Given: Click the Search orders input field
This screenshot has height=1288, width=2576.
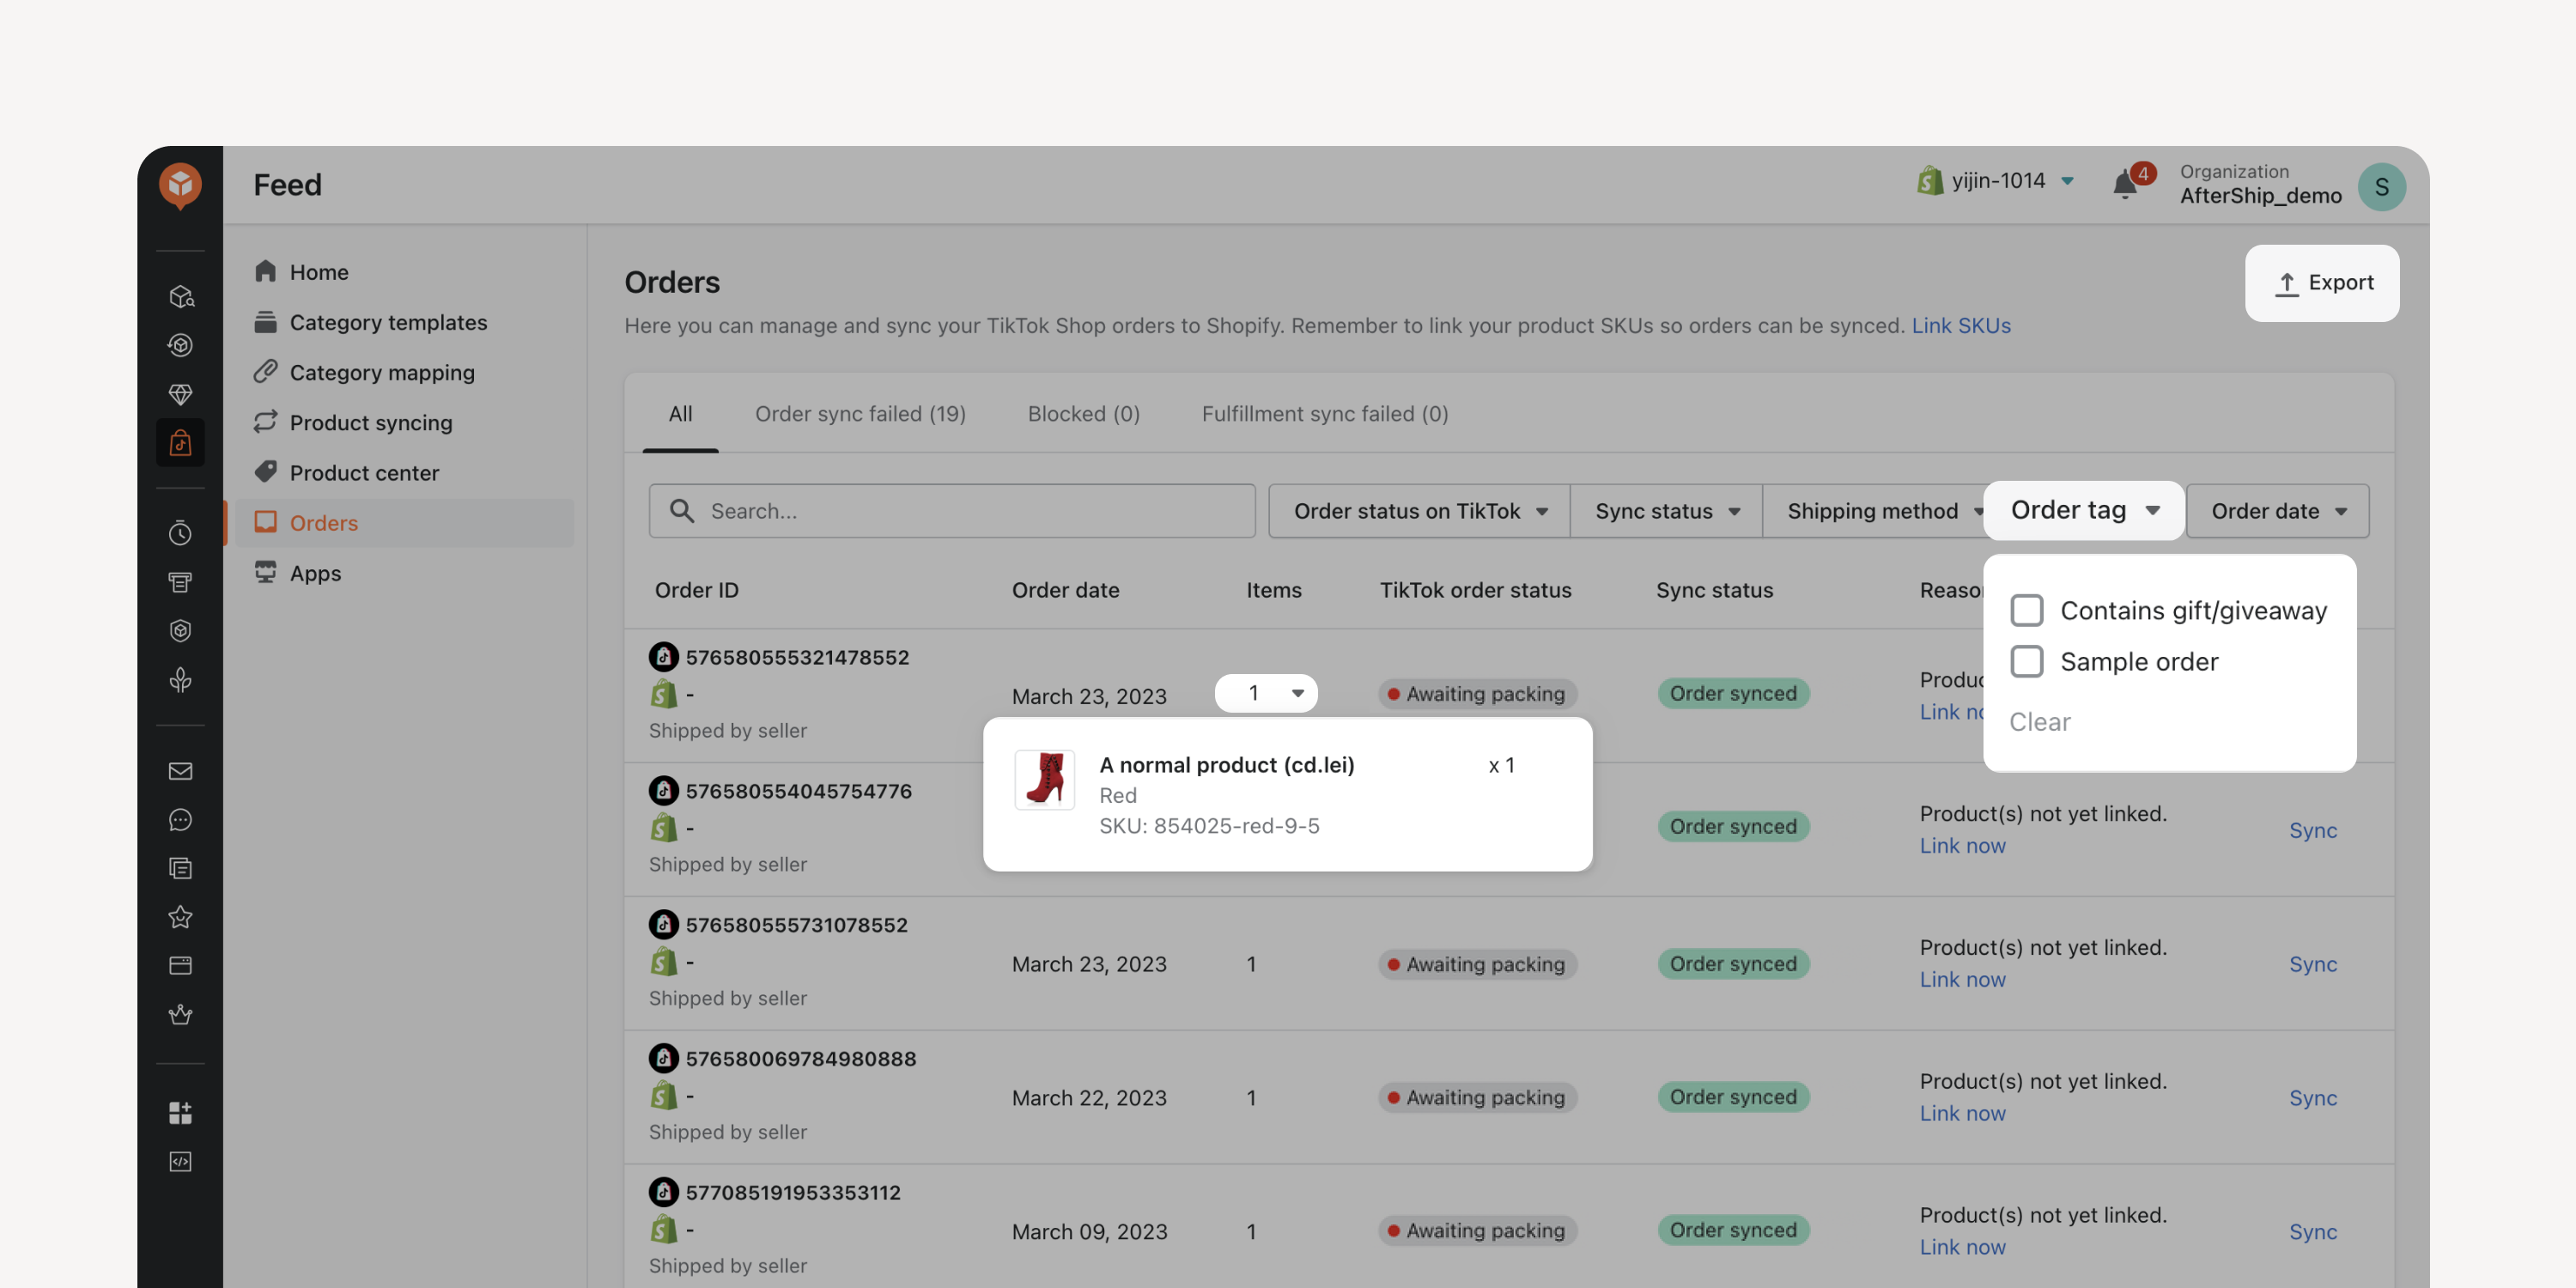Looking at the screenshot, I should click(x=952, y=511).
